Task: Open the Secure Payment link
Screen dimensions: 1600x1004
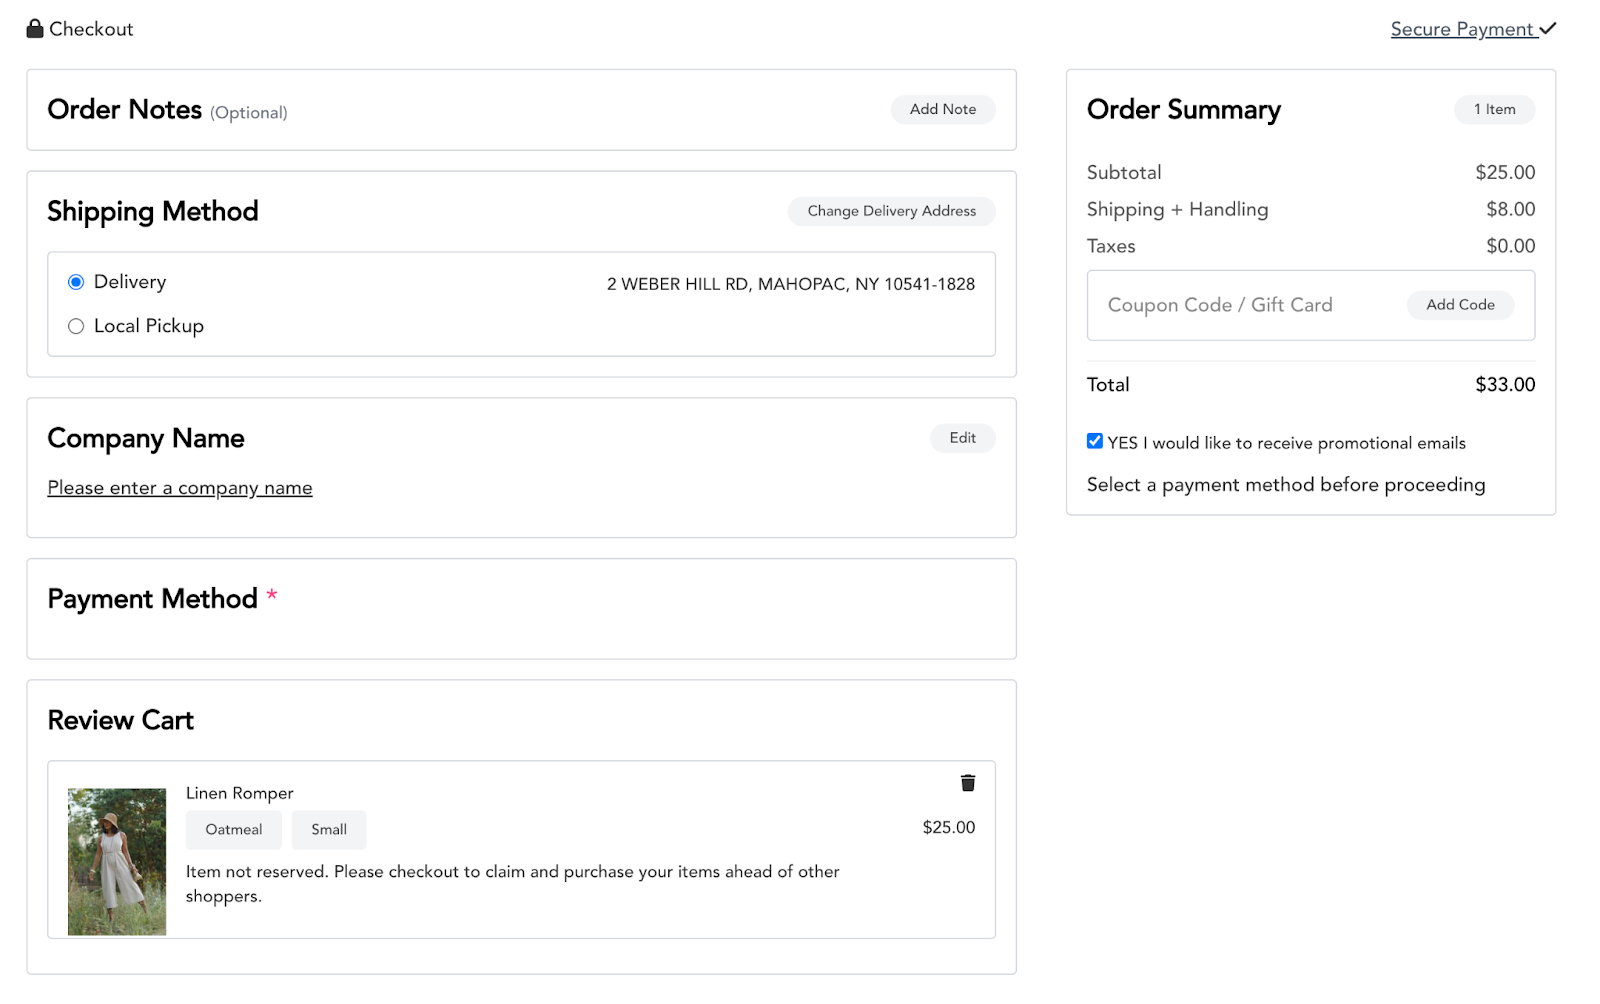Action: coord(1461,29)
